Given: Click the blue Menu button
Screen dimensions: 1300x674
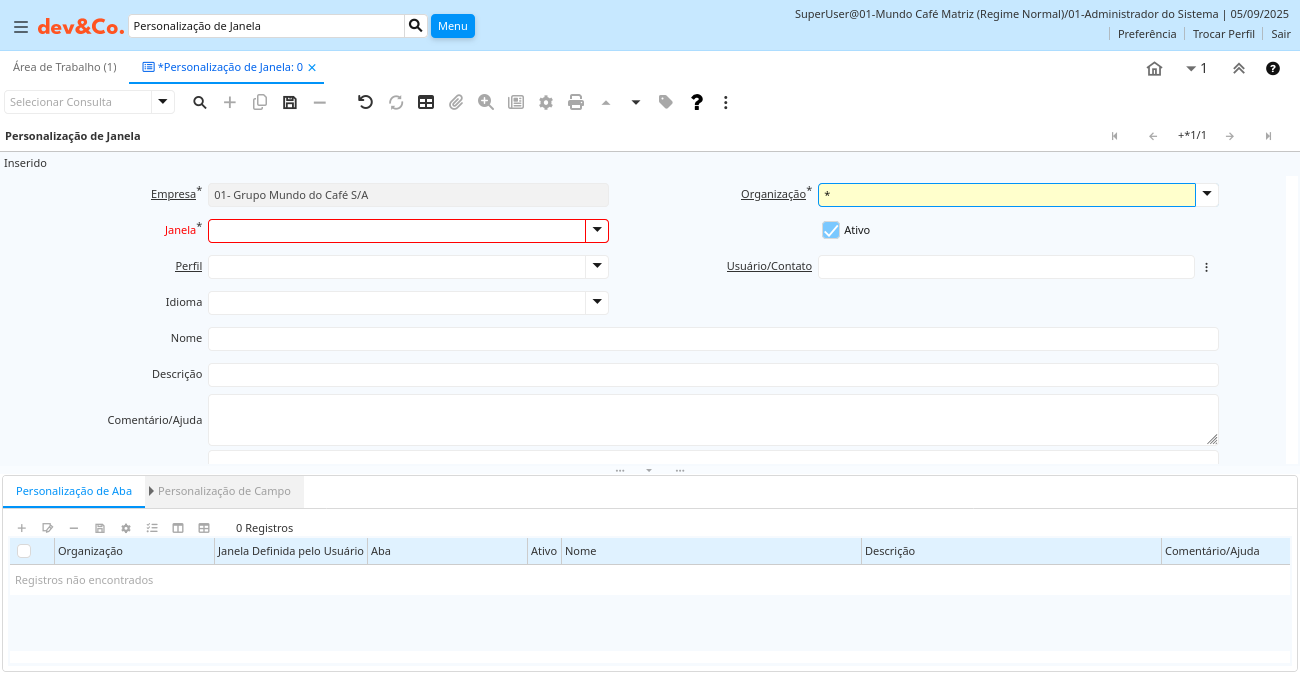Looking at the screenshot, I should [x=452, y=26].
